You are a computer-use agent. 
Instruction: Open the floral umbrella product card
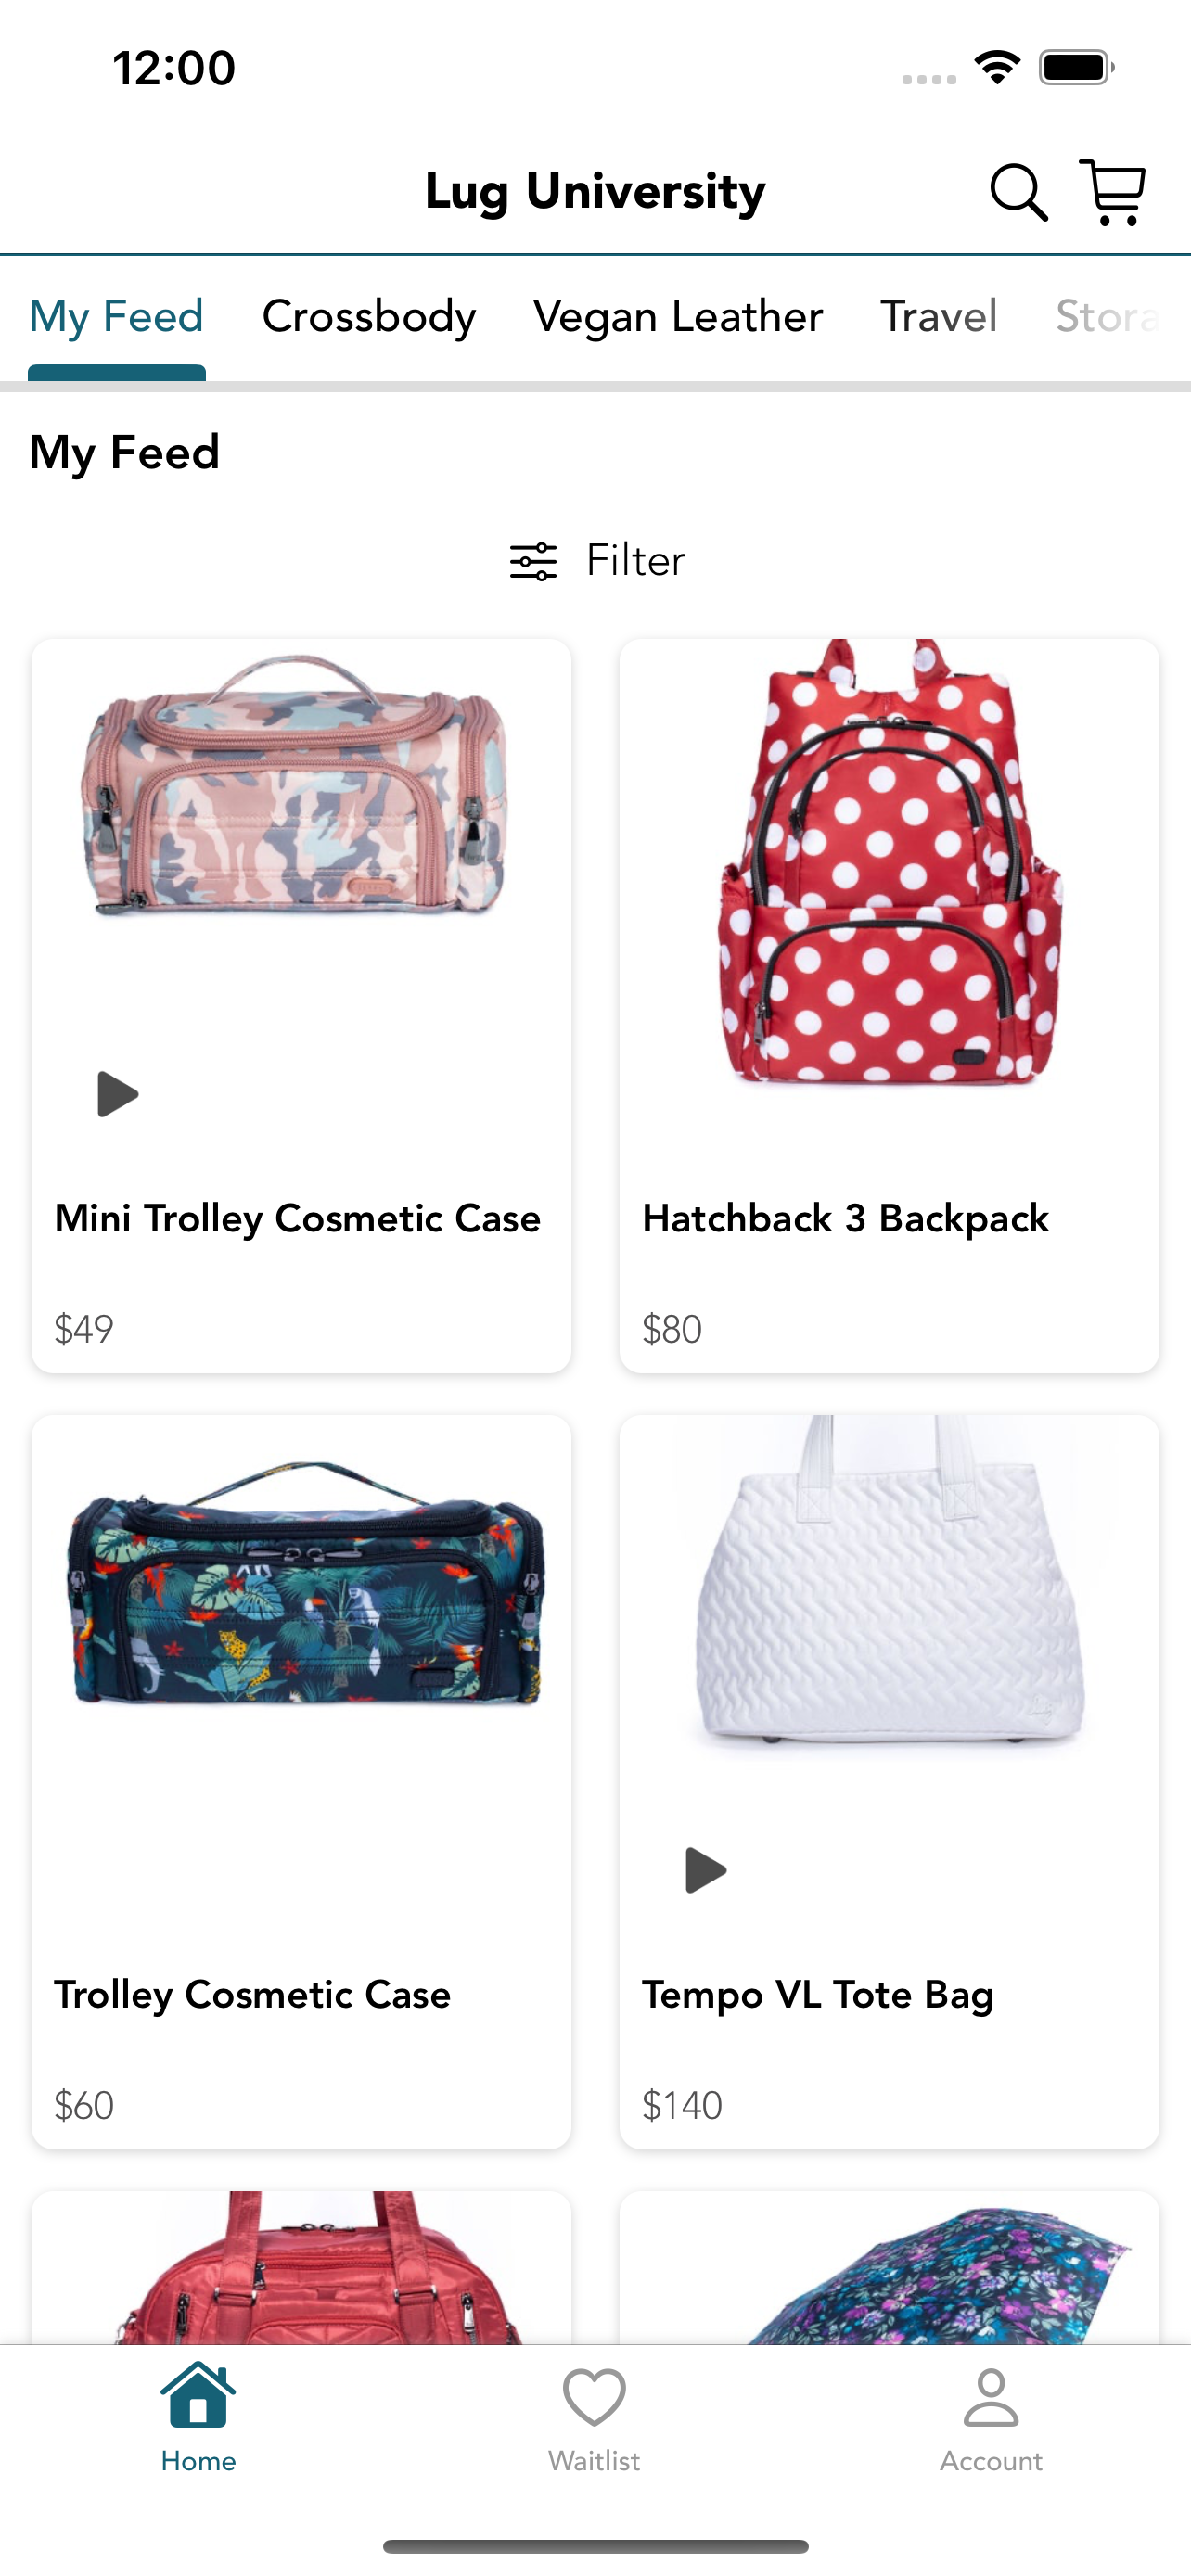coord(889,2268)
